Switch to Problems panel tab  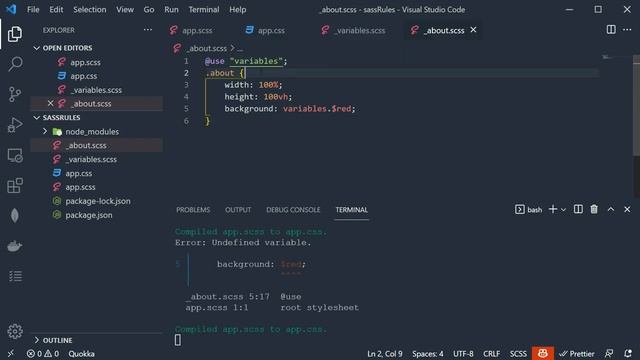(x=193, y=209)
